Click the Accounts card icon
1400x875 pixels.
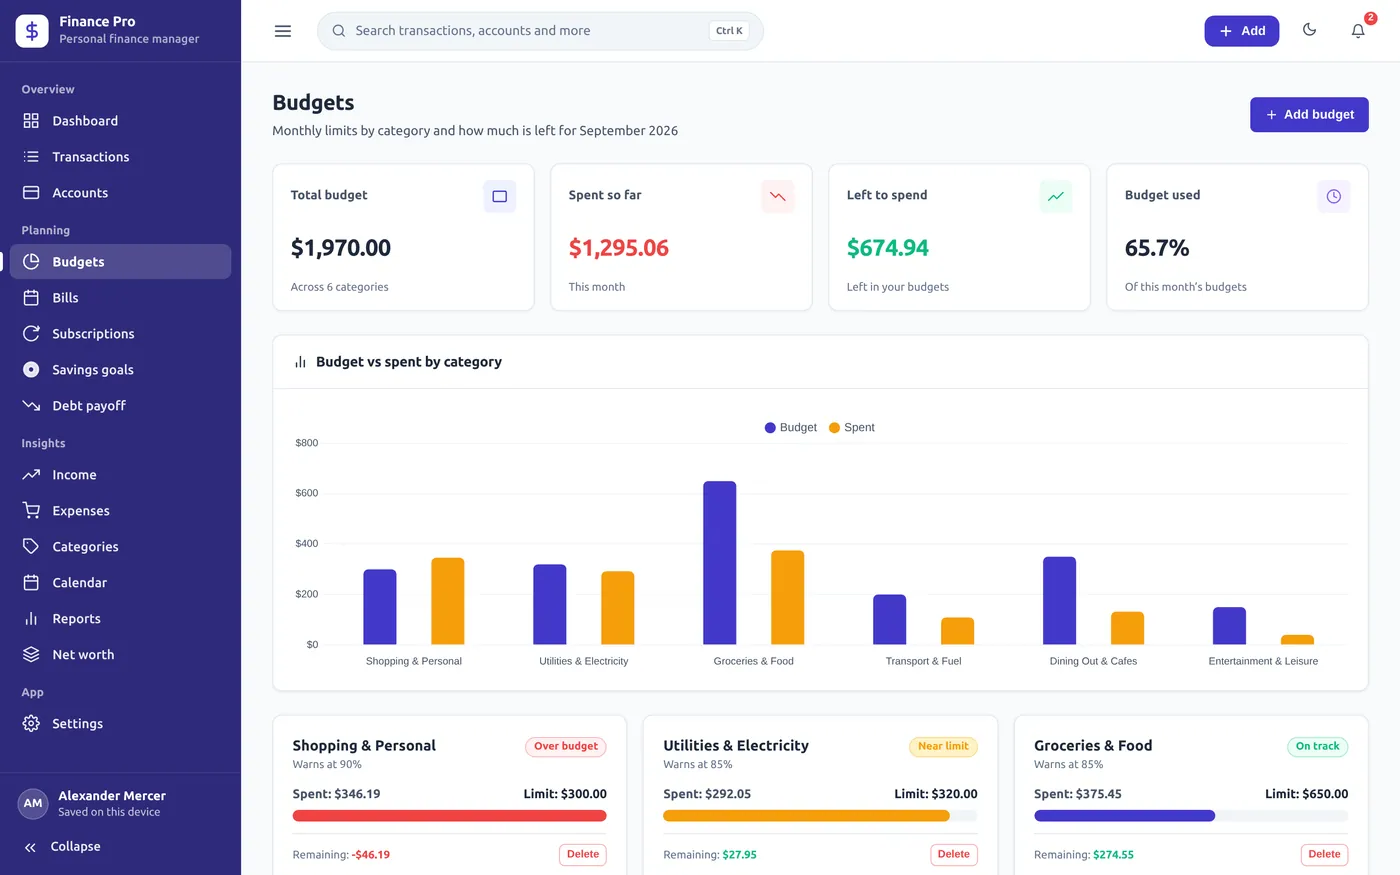pos(31,193)
